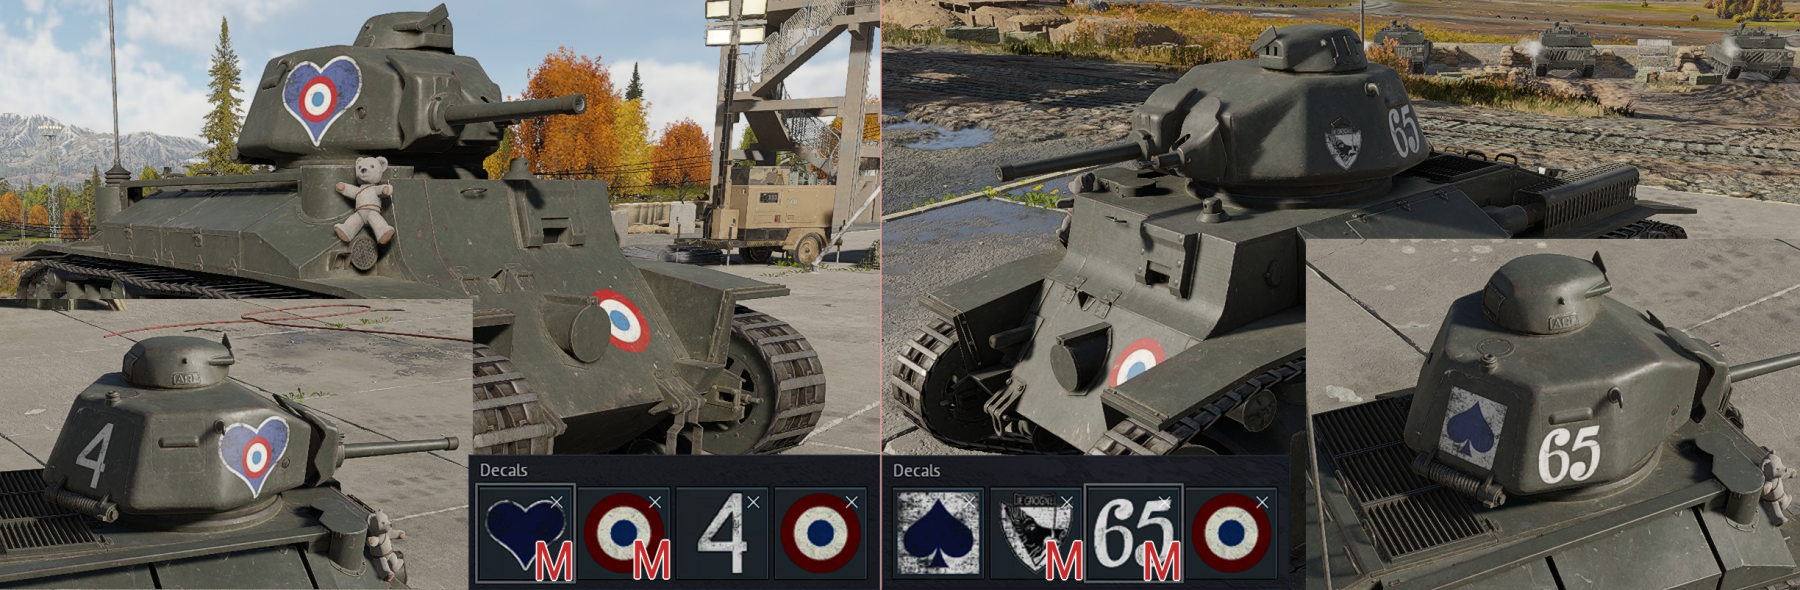This screenshot has height=590, width=1800.
Task: Remove the unmarked left roundel via X
Action: point(851,502)
